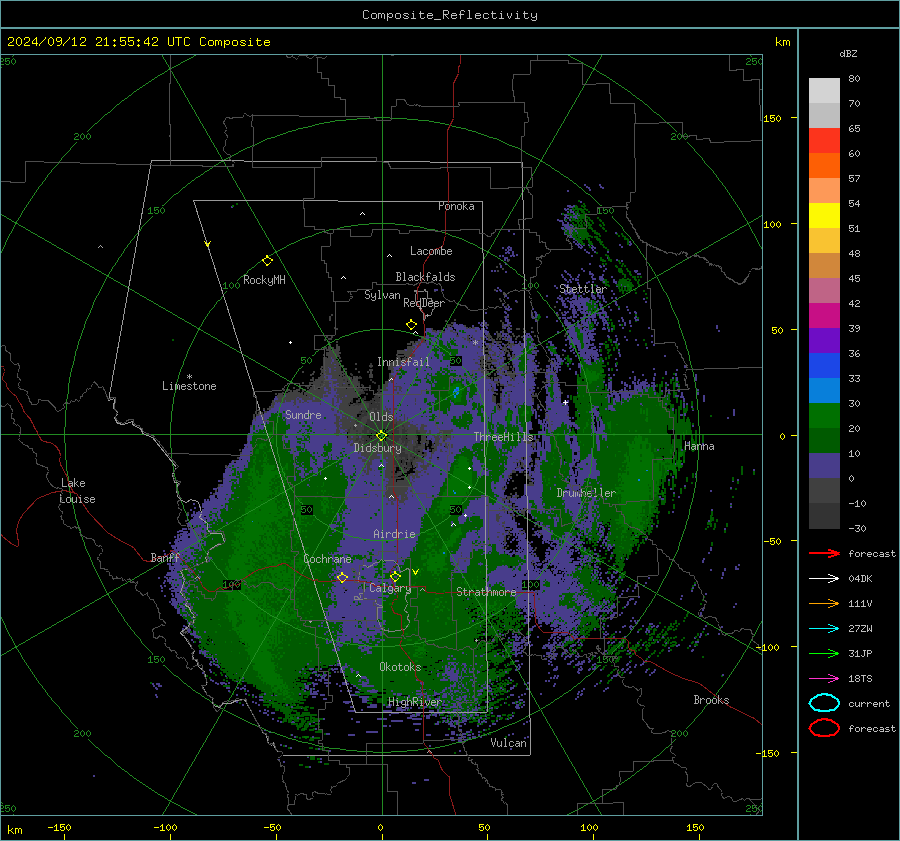Click the Lake Louise label
The width and height of the screenshot is (900, 841).
(x=78, y=491)
